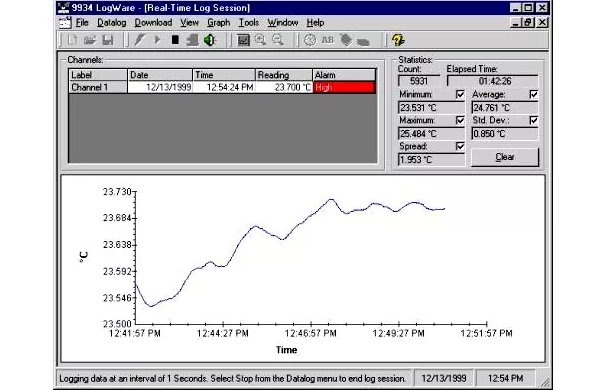Click the gray logger device toolbar icon
This screenshot has width=600, height=390.
(x=363, y=41)
